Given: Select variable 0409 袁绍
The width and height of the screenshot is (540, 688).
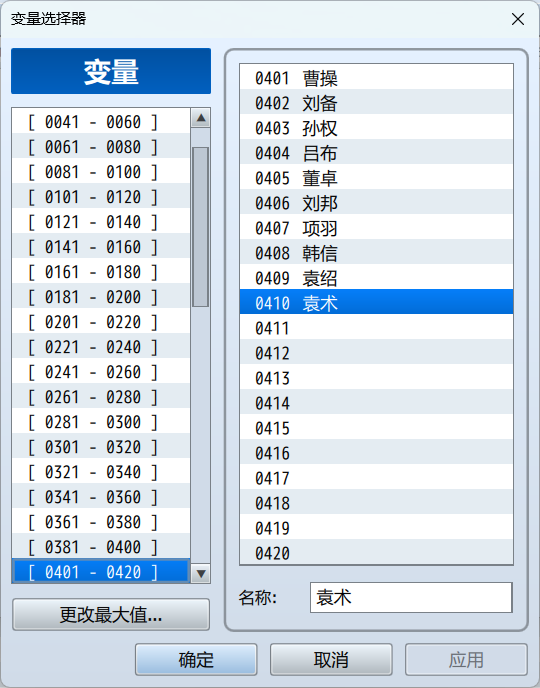Looking at the screenshot, I should 376,278.
